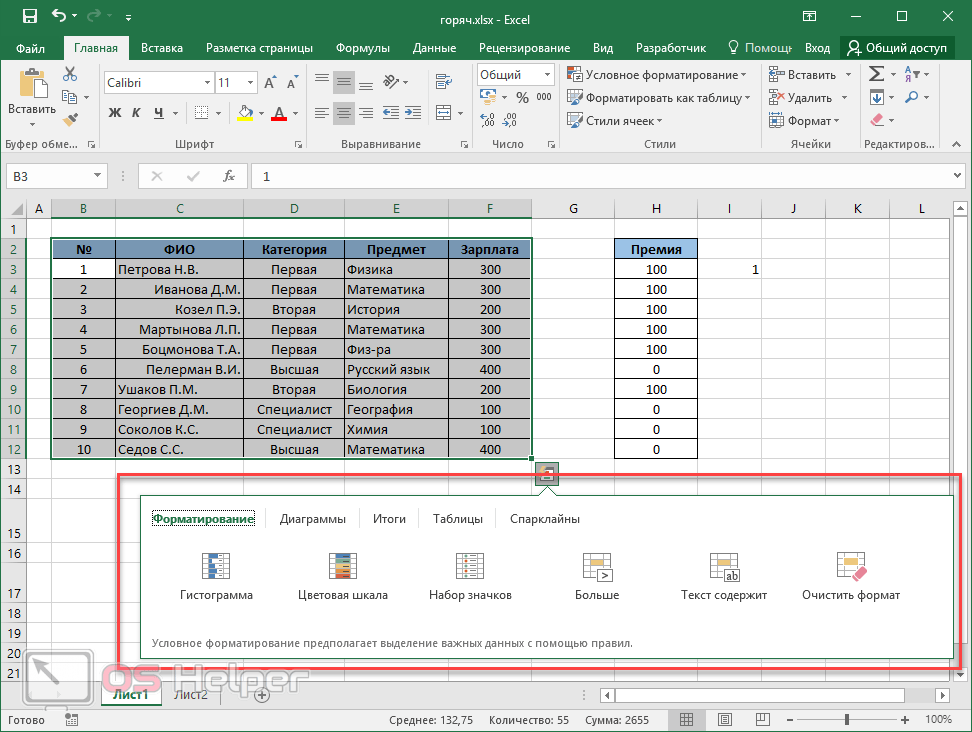The height and width of the screenshot is (732, 972).
Task: Save the workbook with the floppy disk icon
Action: coord(30,16)
